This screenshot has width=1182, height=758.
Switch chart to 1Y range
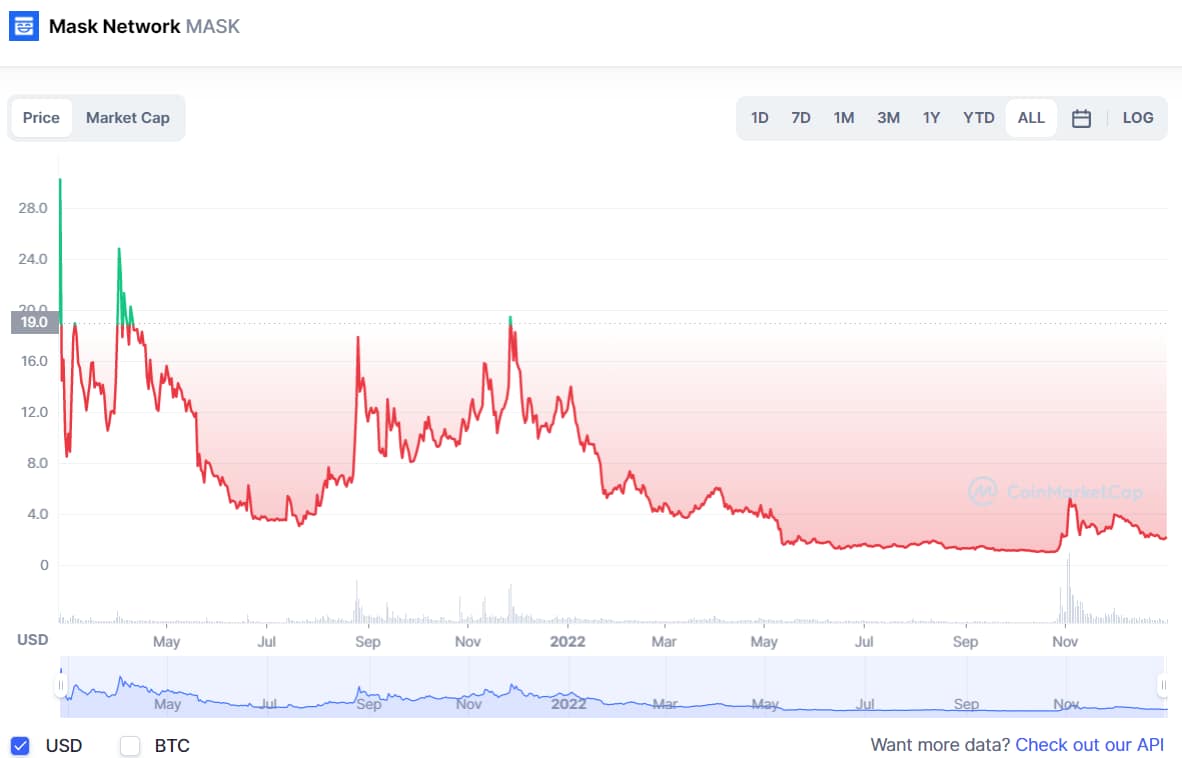click(x=931, y=118)
